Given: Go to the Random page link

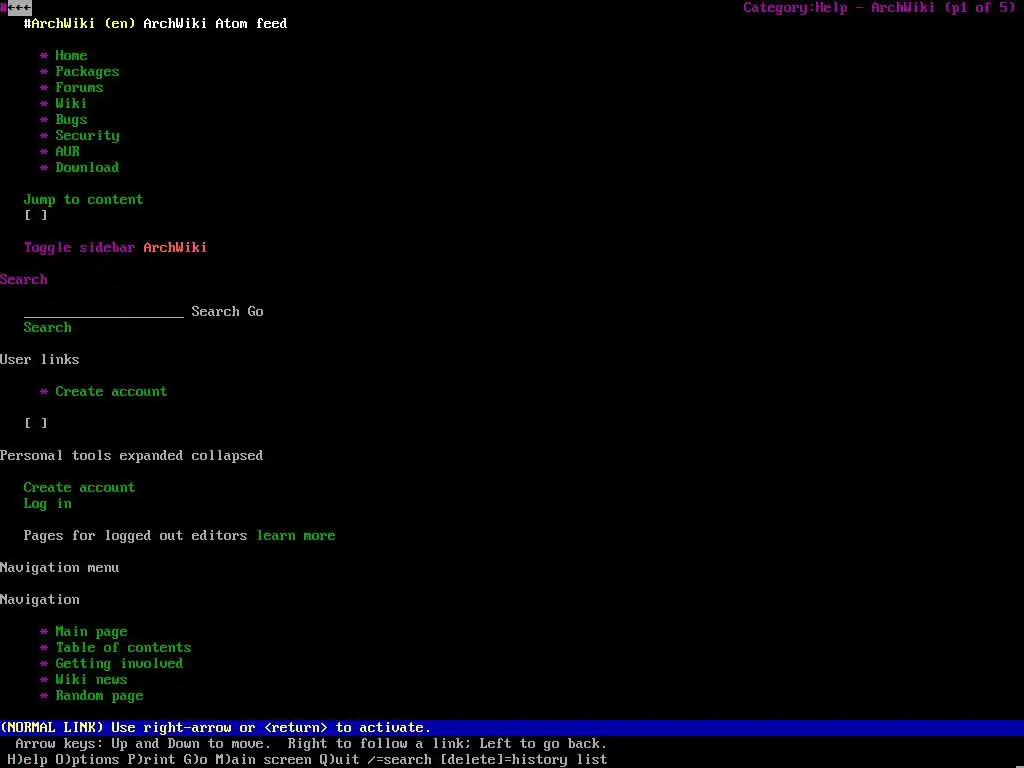Looking at the screenshot, I should [x=99, y=696].
